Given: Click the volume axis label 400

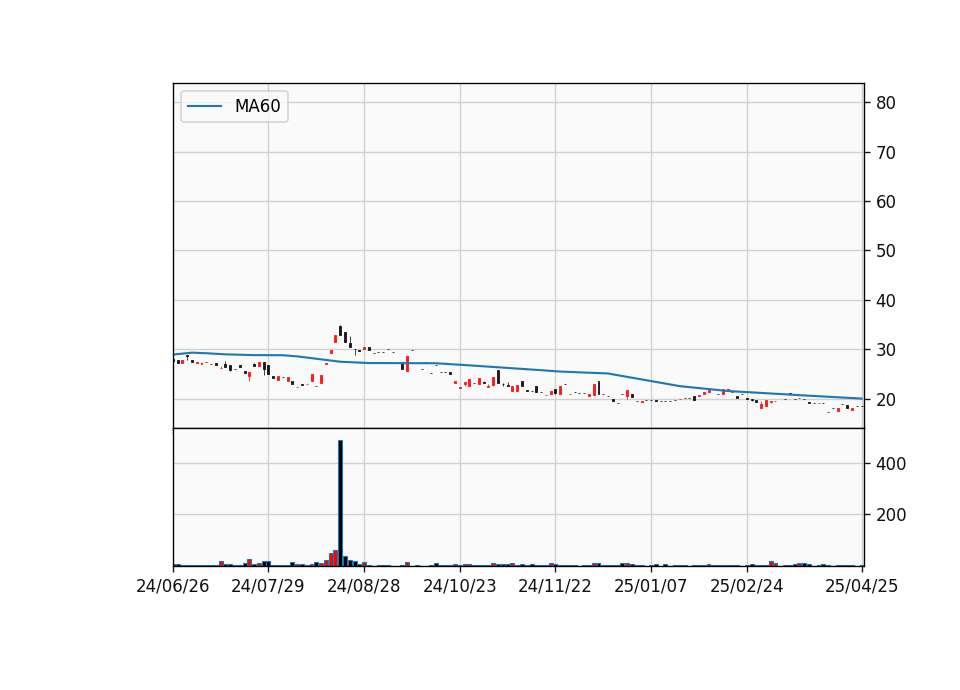Looking at the screenshot, I should (x=891, y=464).
